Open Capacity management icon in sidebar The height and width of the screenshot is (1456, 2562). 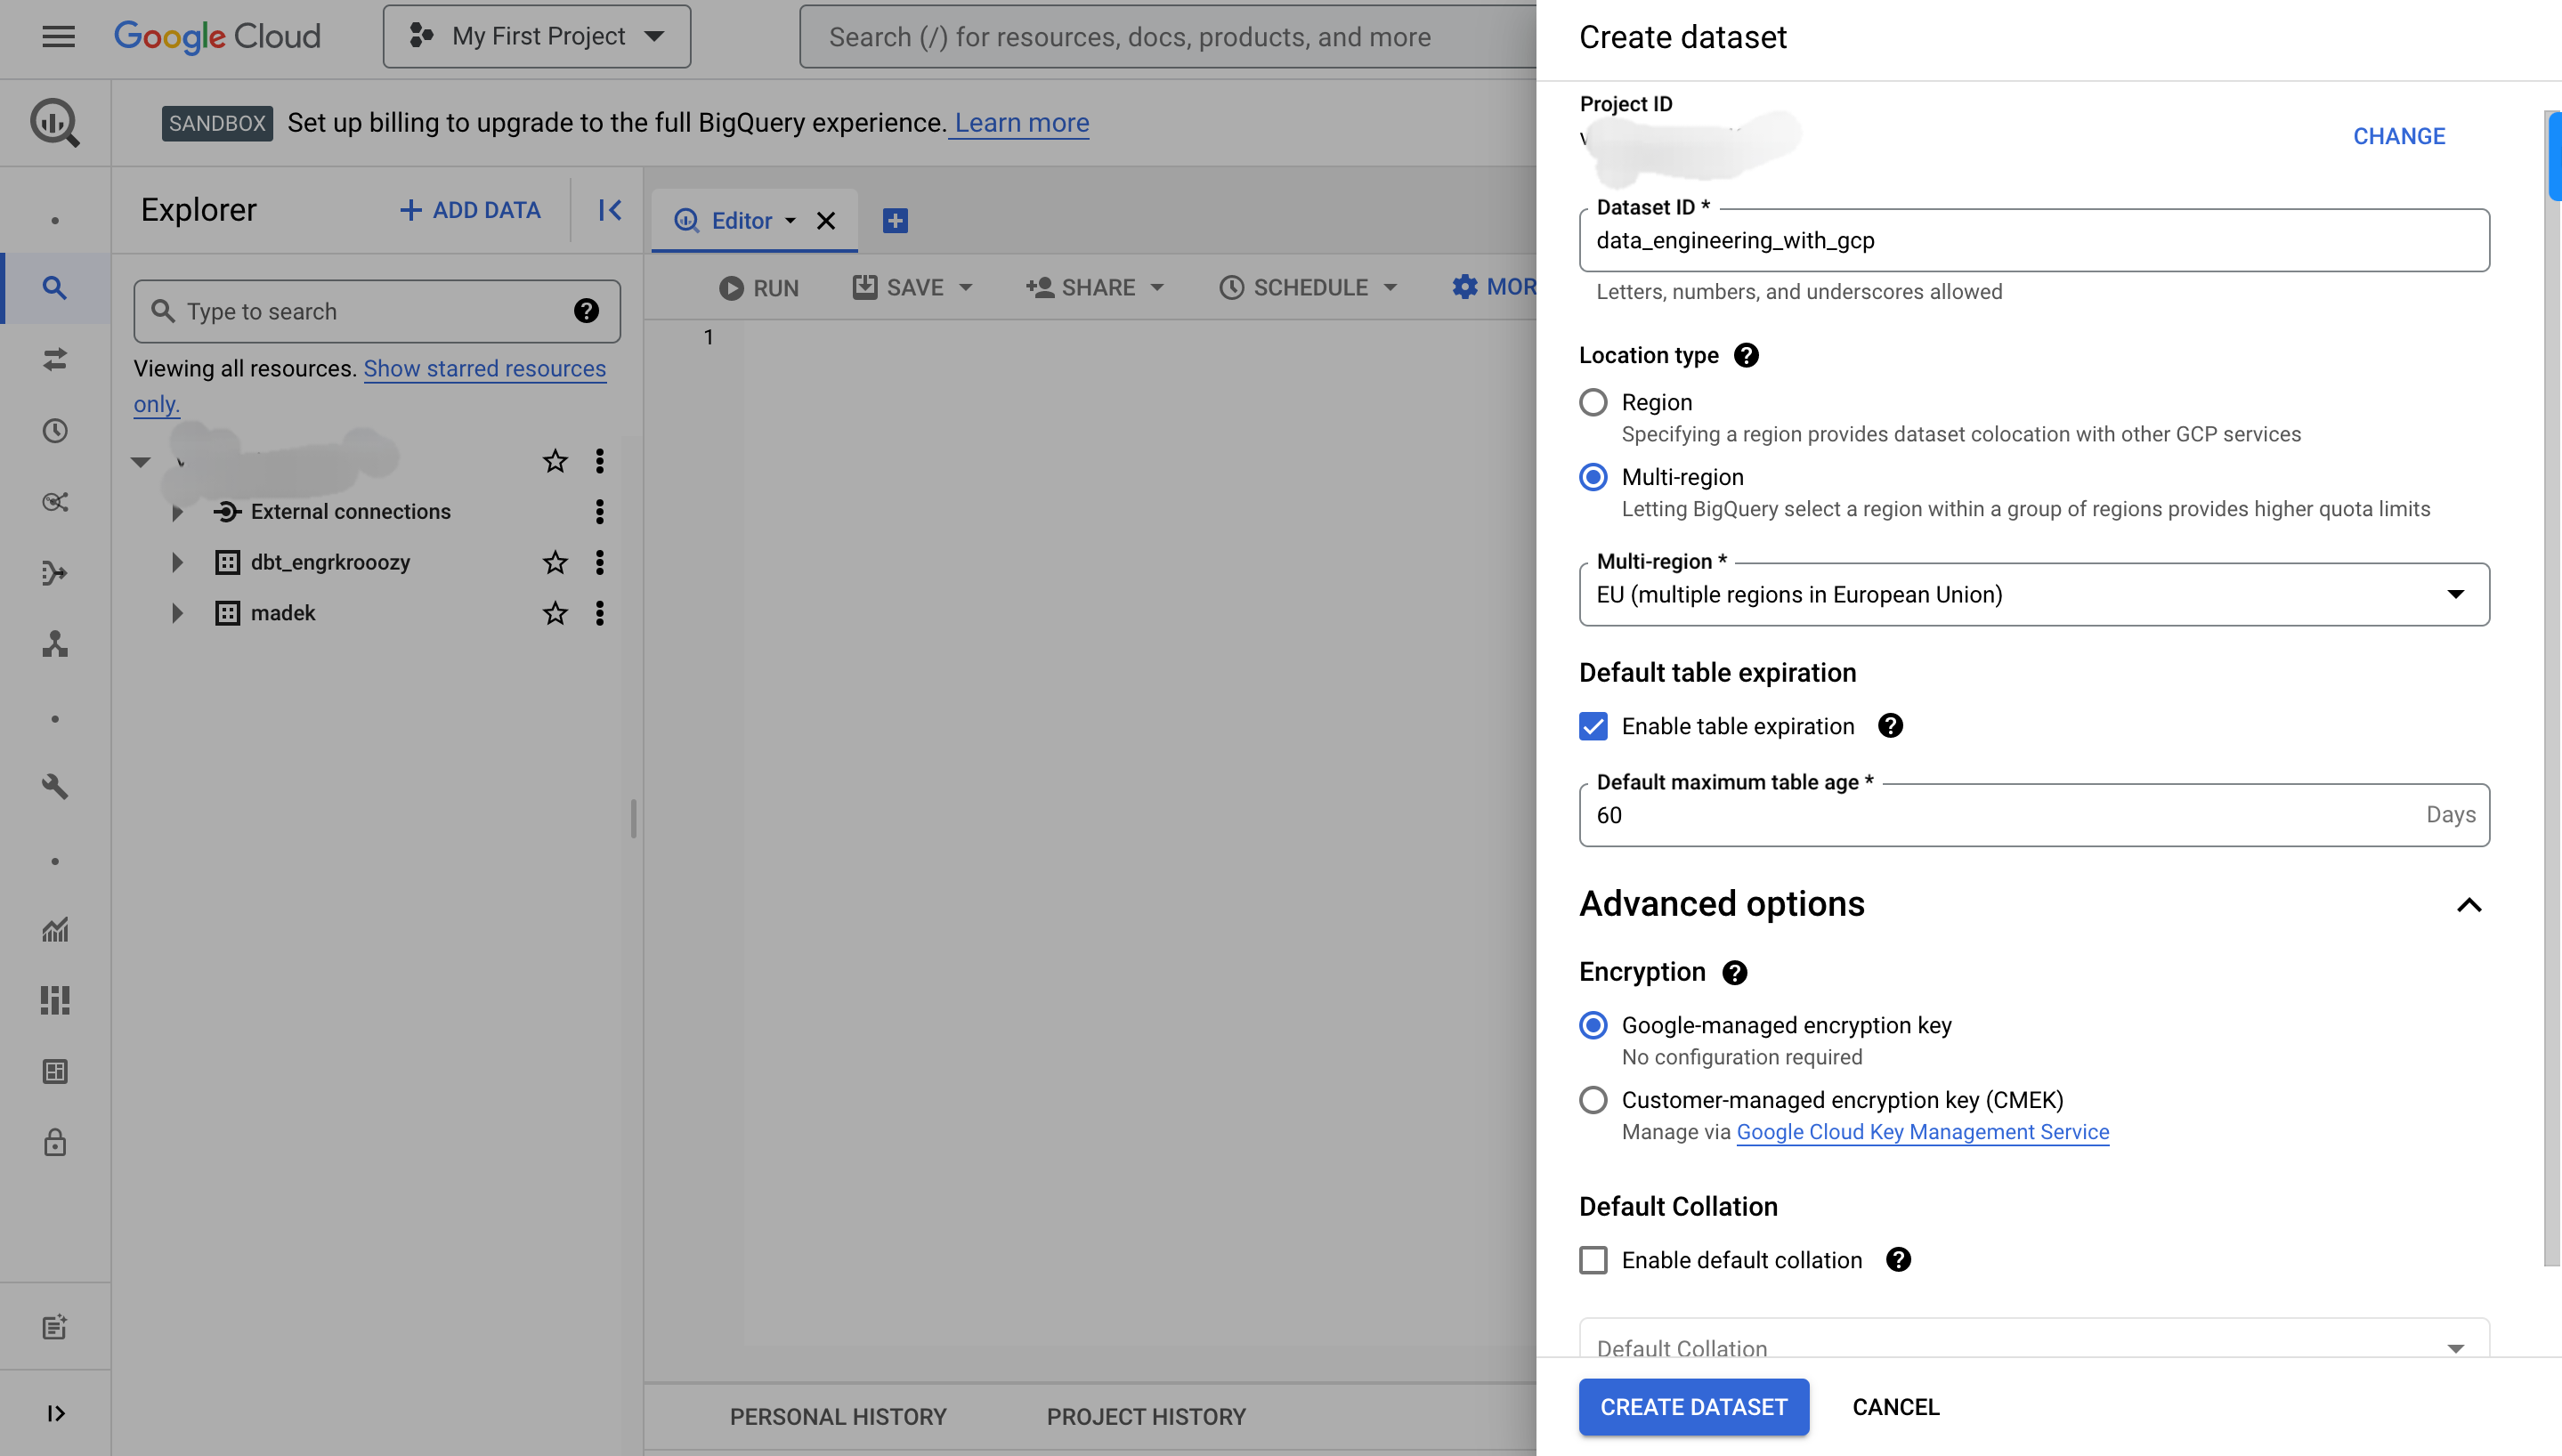[55, 1000]
